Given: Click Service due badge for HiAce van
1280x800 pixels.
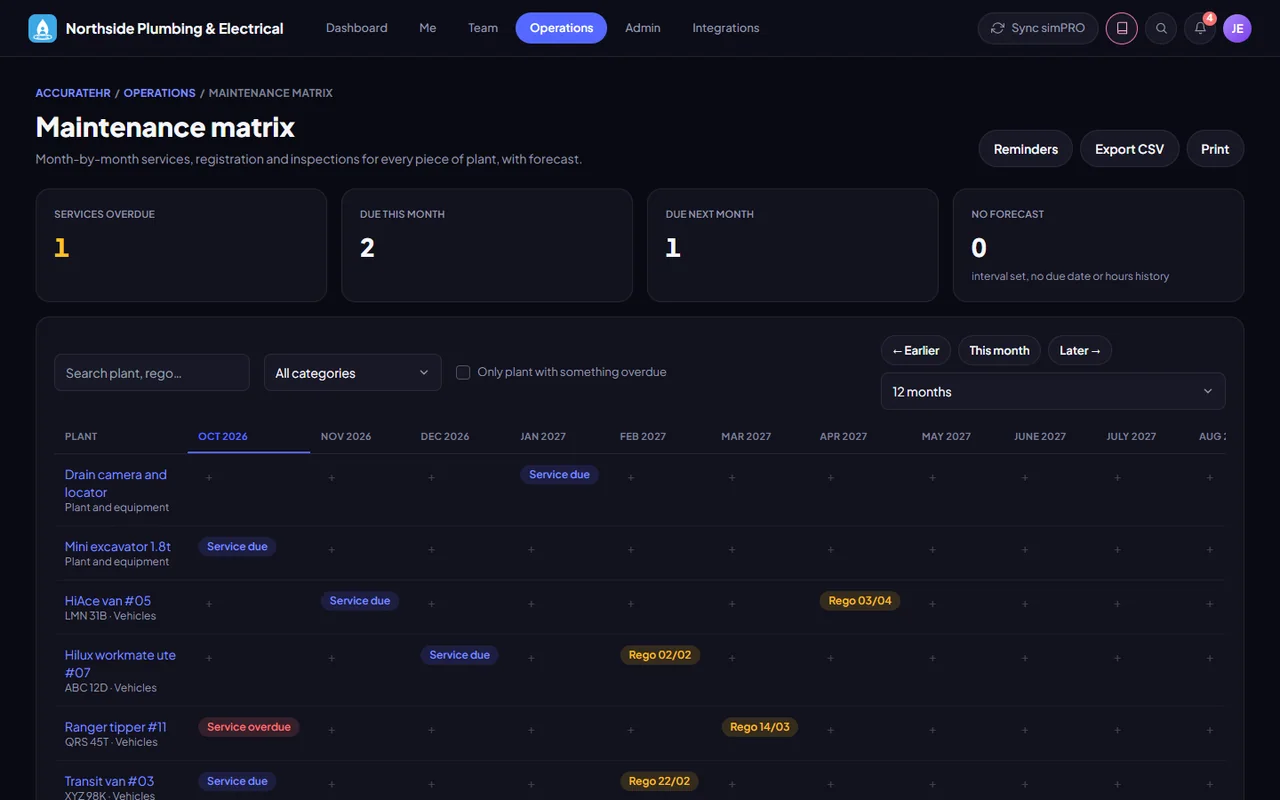Looking at the screenshot, I should [360, 601].
